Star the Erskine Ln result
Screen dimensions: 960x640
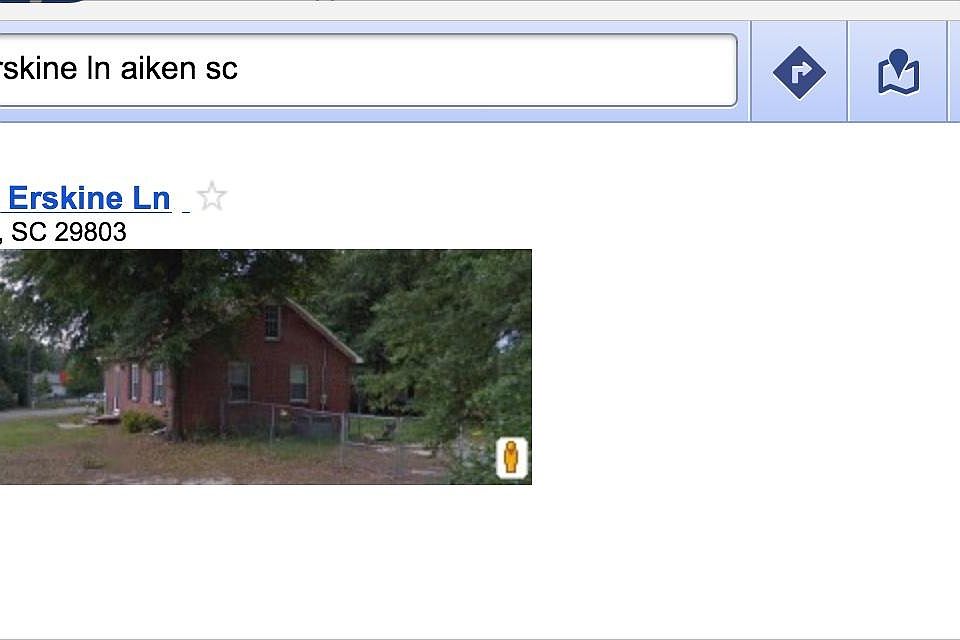coord(212,197)
